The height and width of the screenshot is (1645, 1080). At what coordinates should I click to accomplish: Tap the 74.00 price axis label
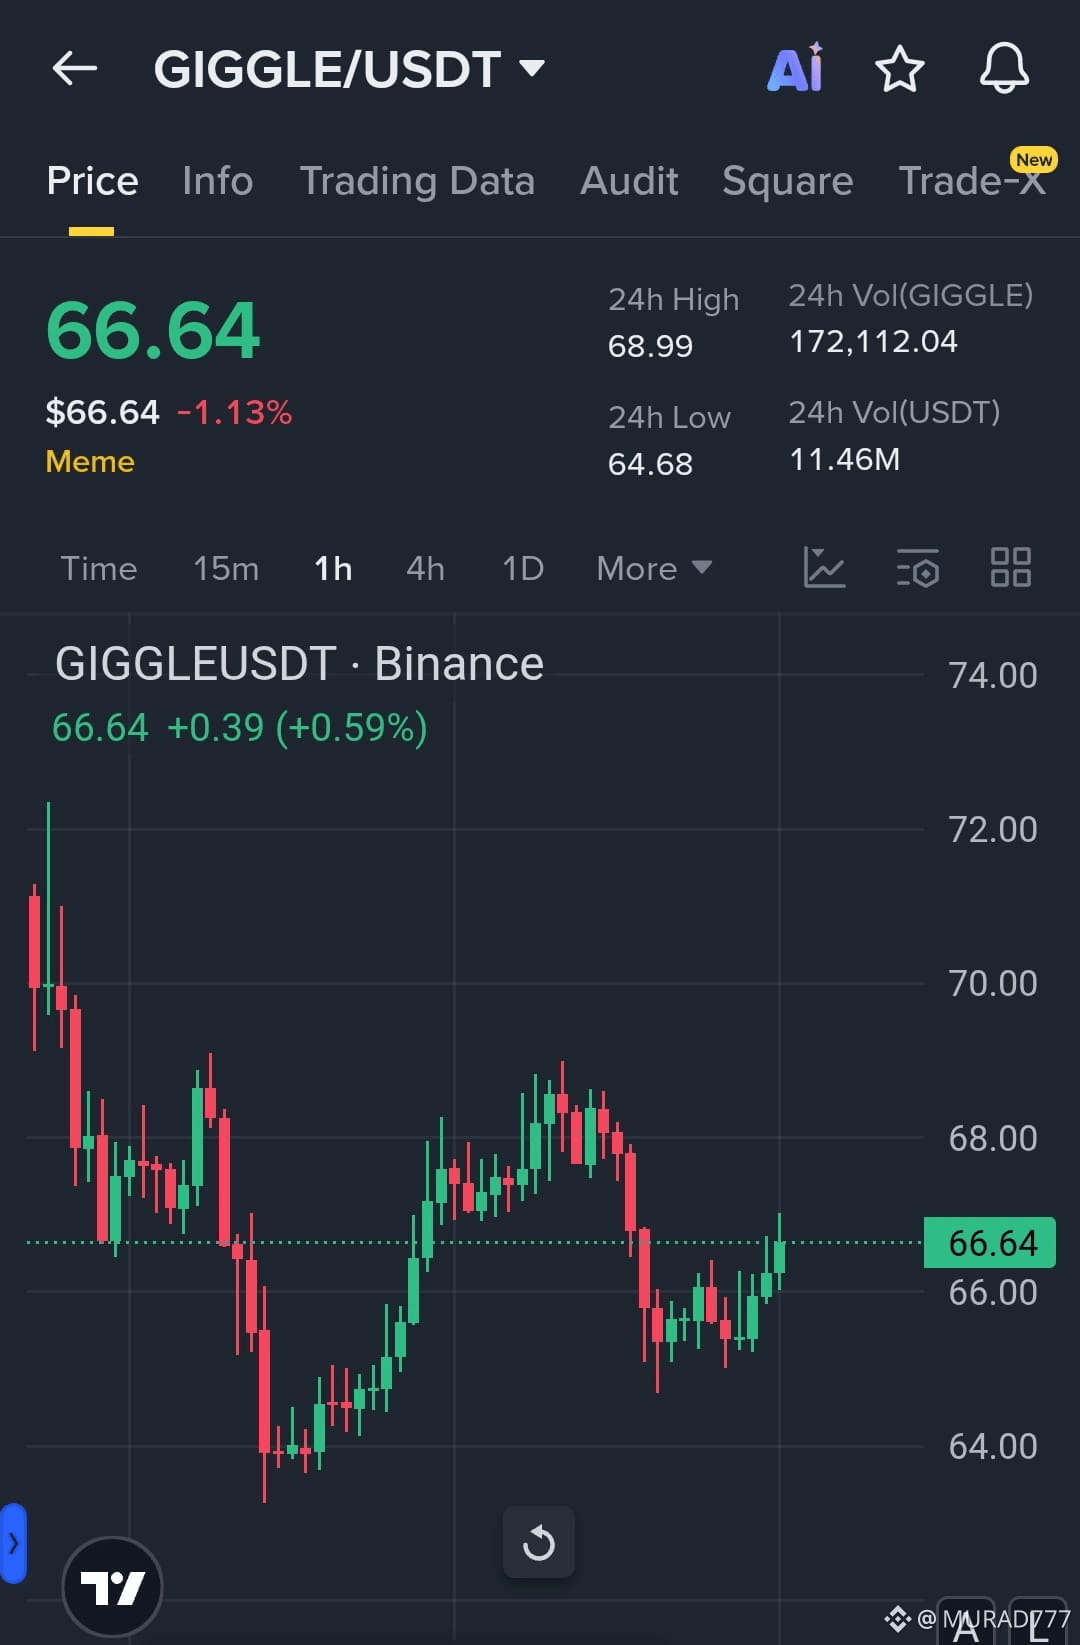click(993, 675)
